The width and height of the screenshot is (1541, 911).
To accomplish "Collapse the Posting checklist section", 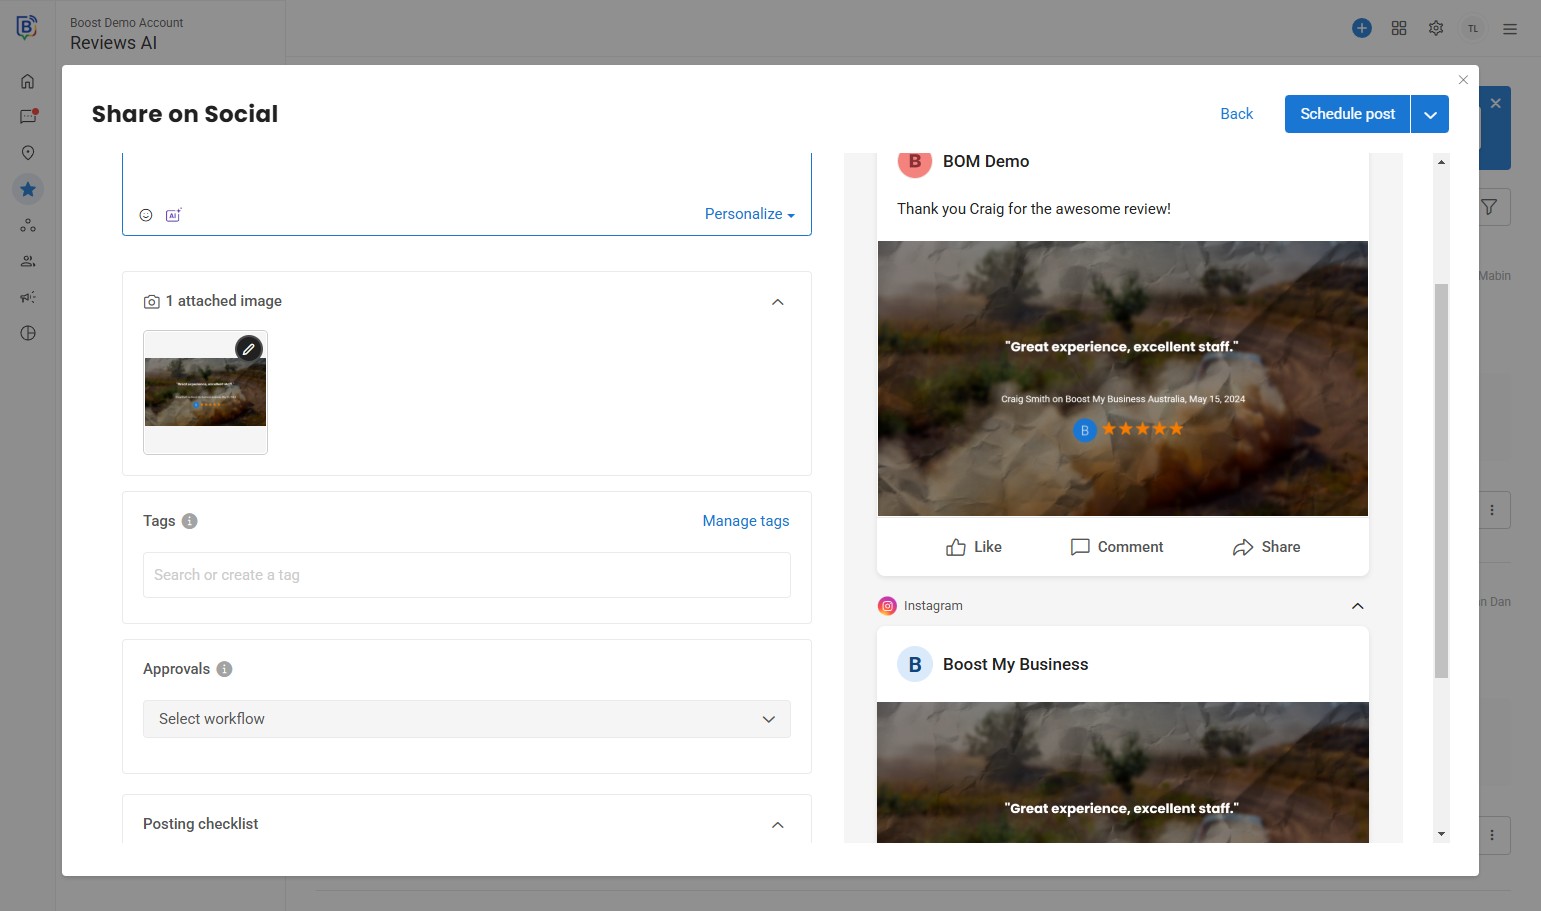I will point(778,825).
